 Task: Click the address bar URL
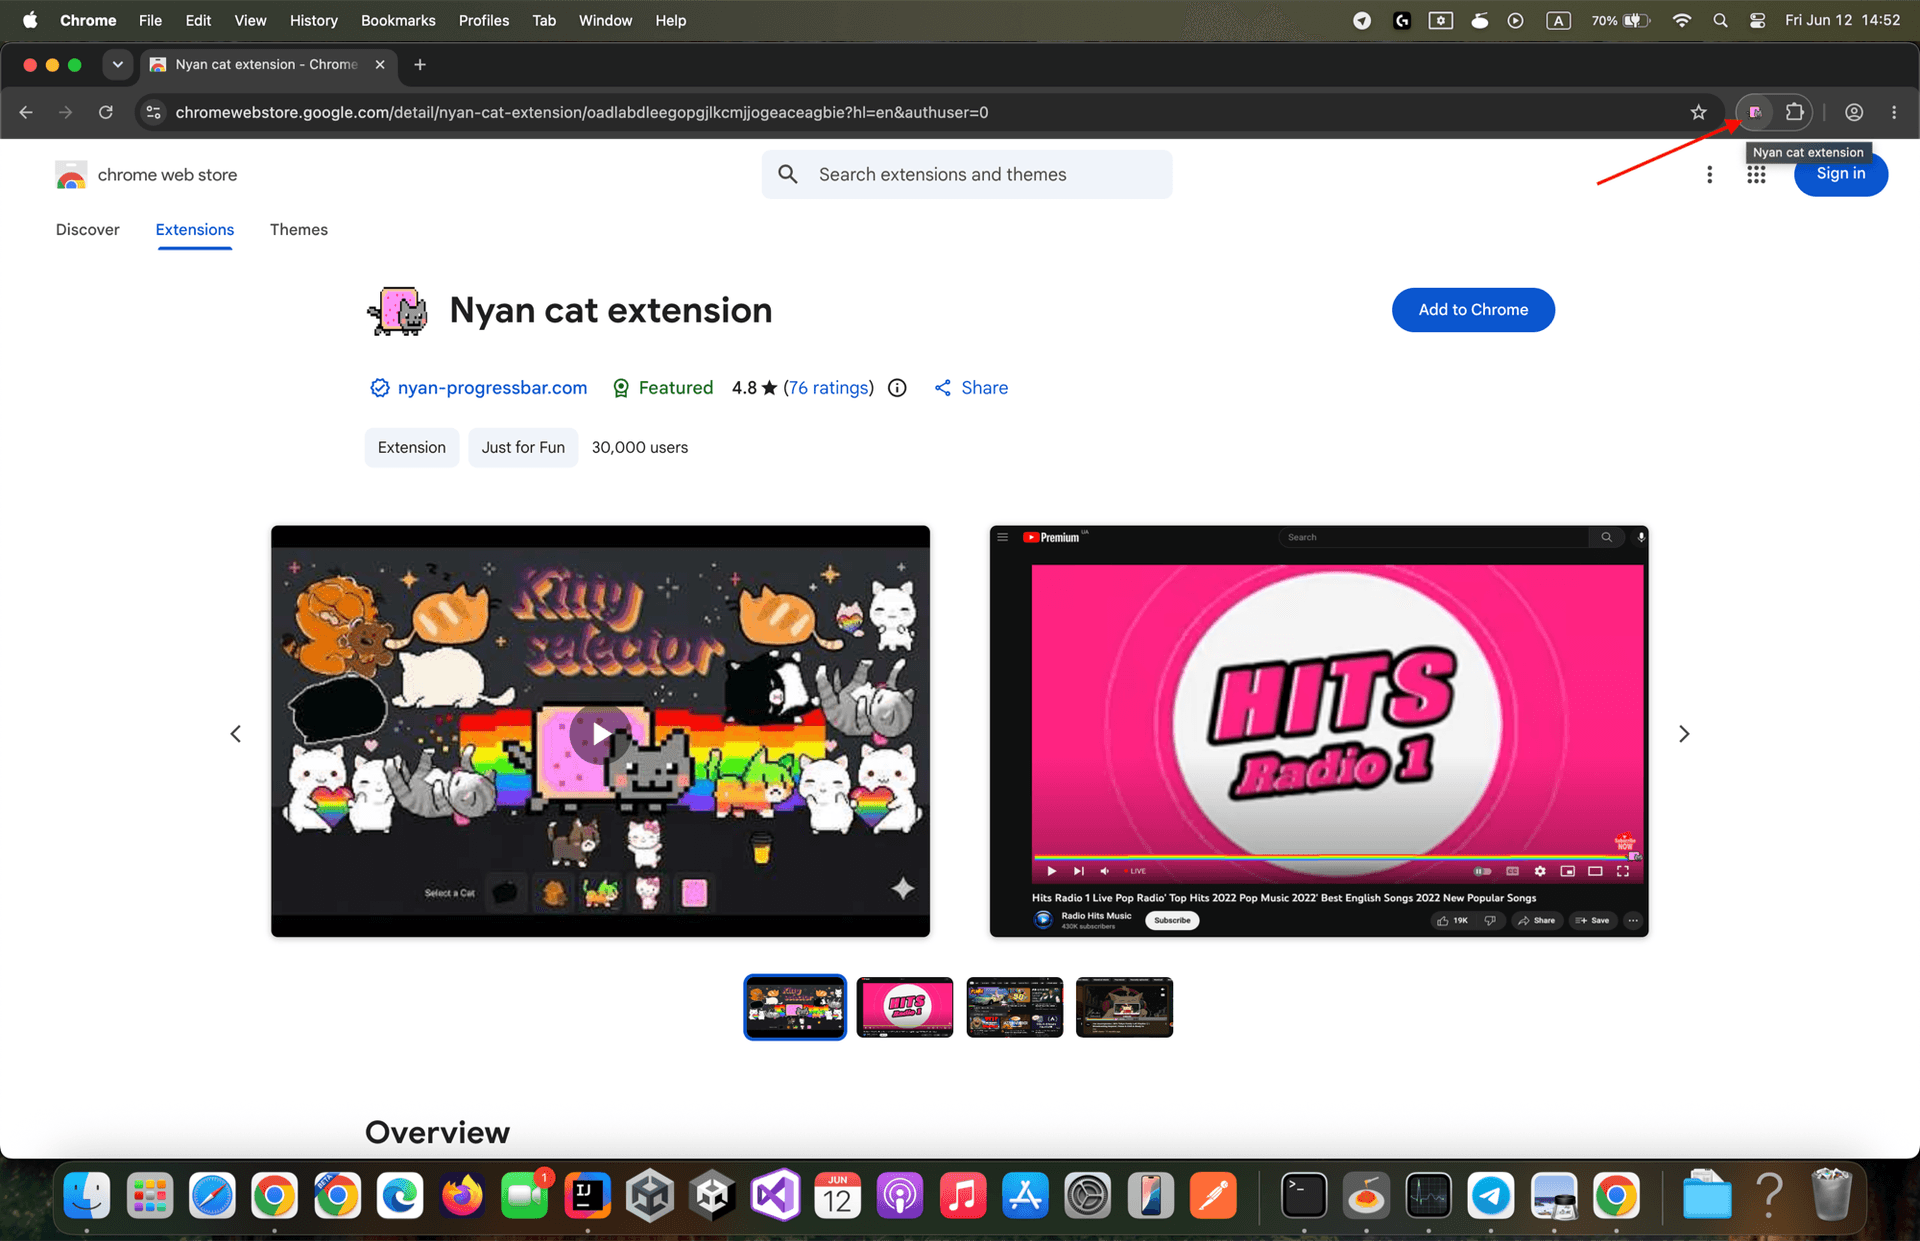pos(582,112)
